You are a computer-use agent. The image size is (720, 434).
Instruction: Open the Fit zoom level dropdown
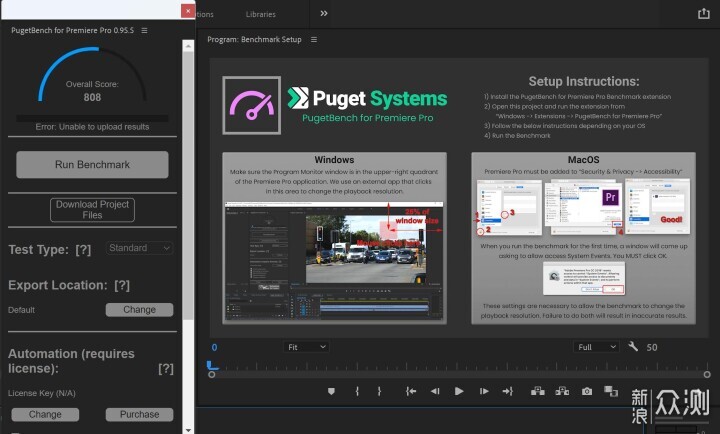click(x=306, y=347)
